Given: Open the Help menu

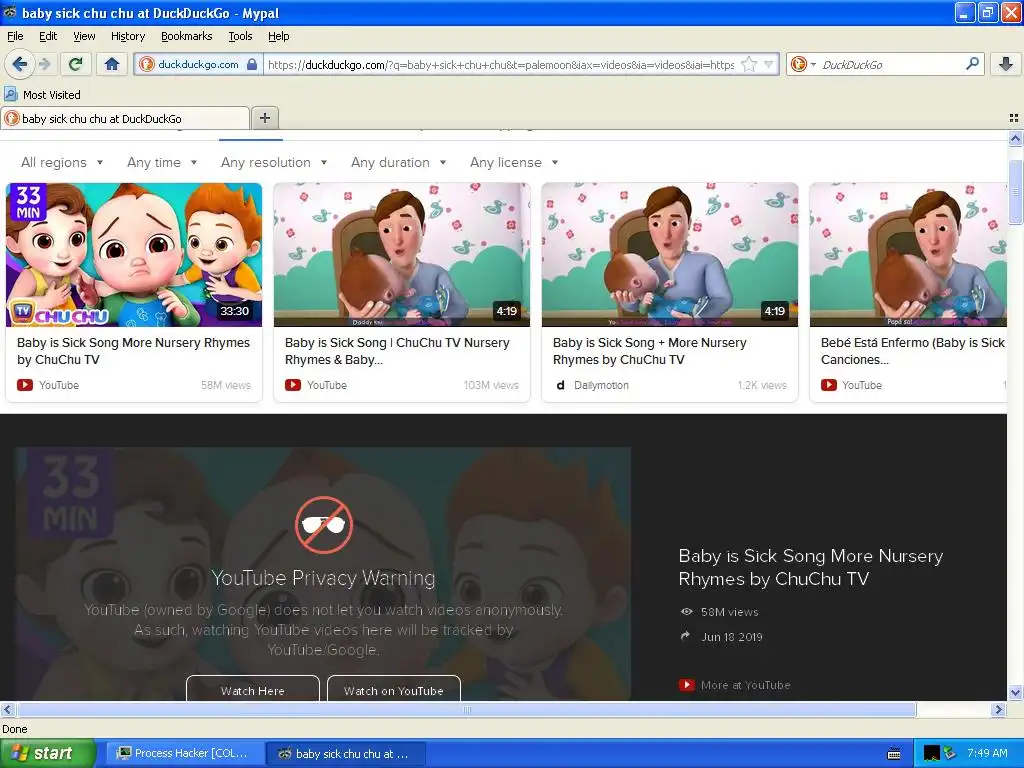Looking at the screenshot, I should point(278,36).
